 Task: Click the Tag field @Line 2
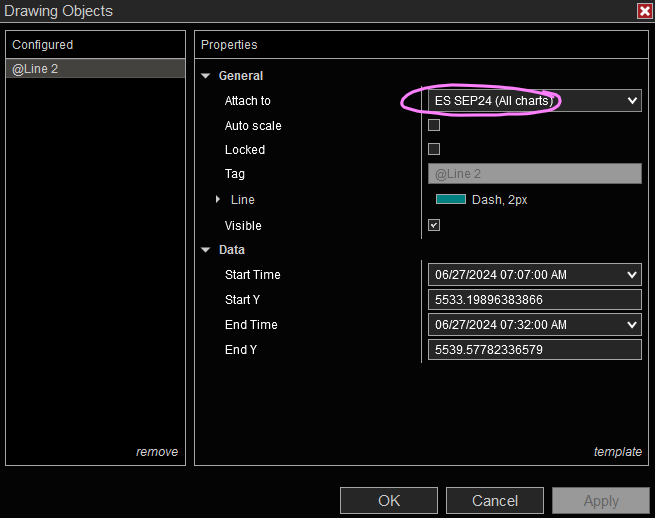[535, 174]
